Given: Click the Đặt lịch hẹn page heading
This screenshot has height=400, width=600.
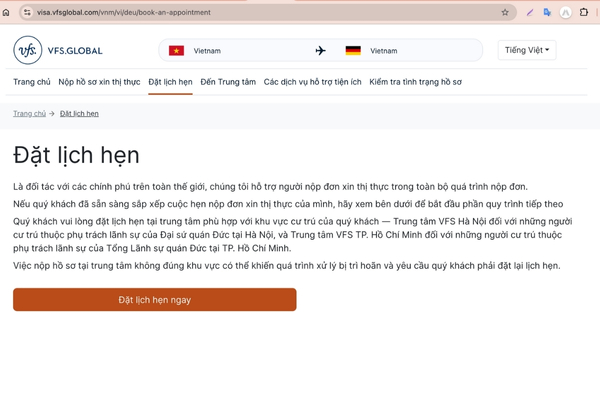Looking at the screenshot, I should pos(76,155).
